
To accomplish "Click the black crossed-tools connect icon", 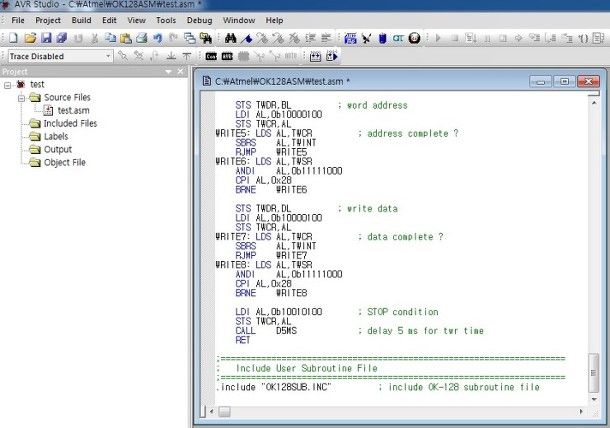I will click(x=366, y=38).
